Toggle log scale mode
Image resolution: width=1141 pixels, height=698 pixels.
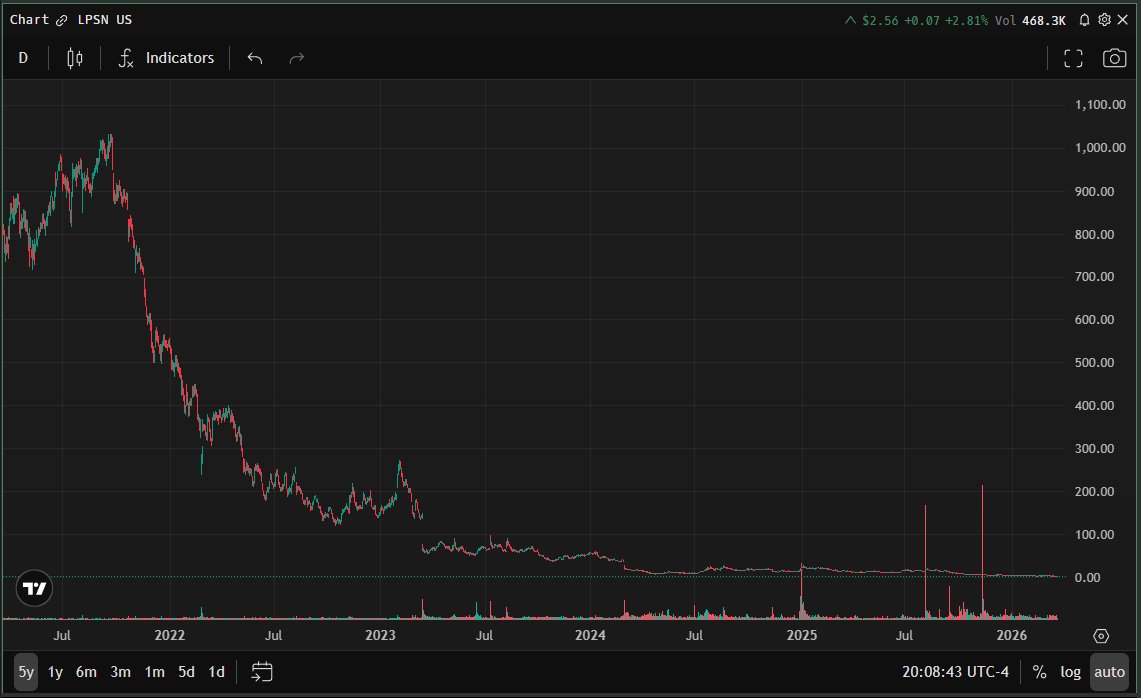[x=1070, y=672]
